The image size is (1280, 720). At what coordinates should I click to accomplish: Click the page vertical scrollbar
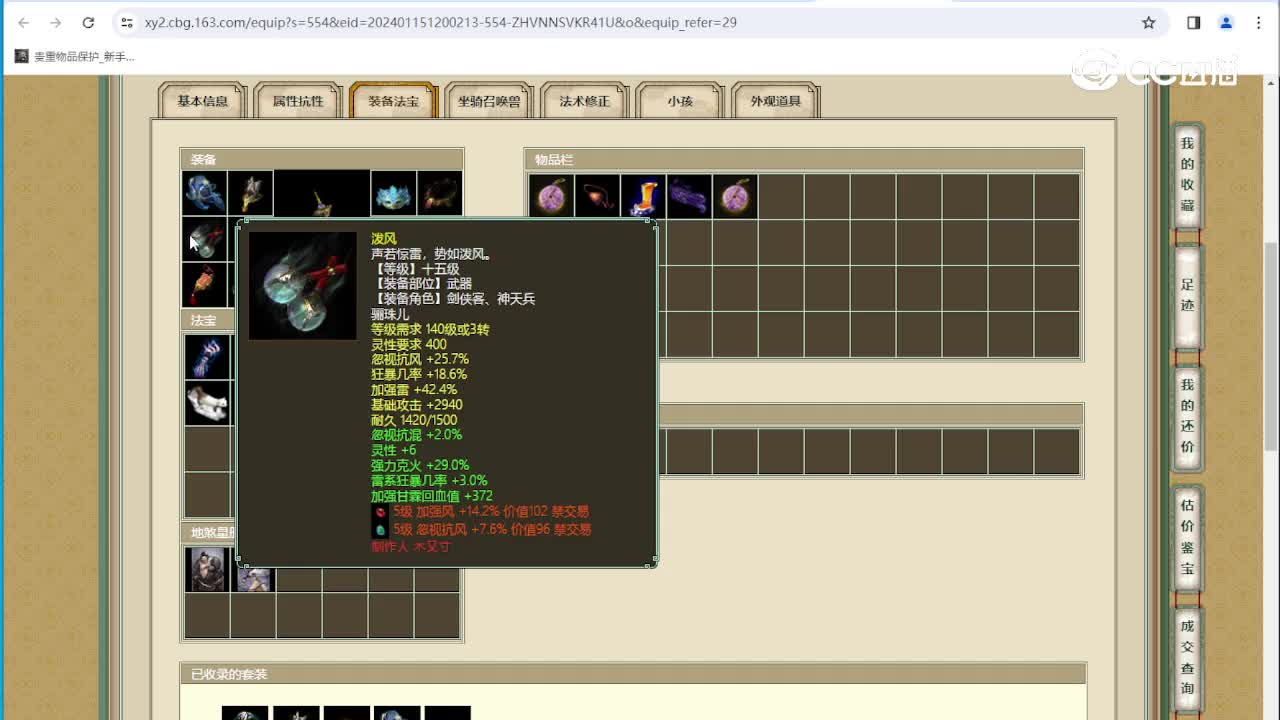pos(1271,345)
